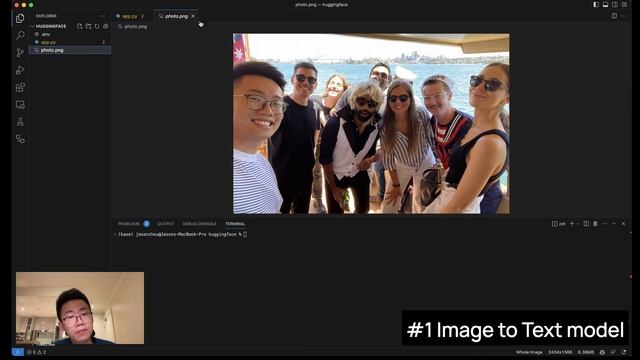The height and width of the screenshot is (360, 640).
Task: Select photo.png in the Explorer tree
Action: (70, 50)
